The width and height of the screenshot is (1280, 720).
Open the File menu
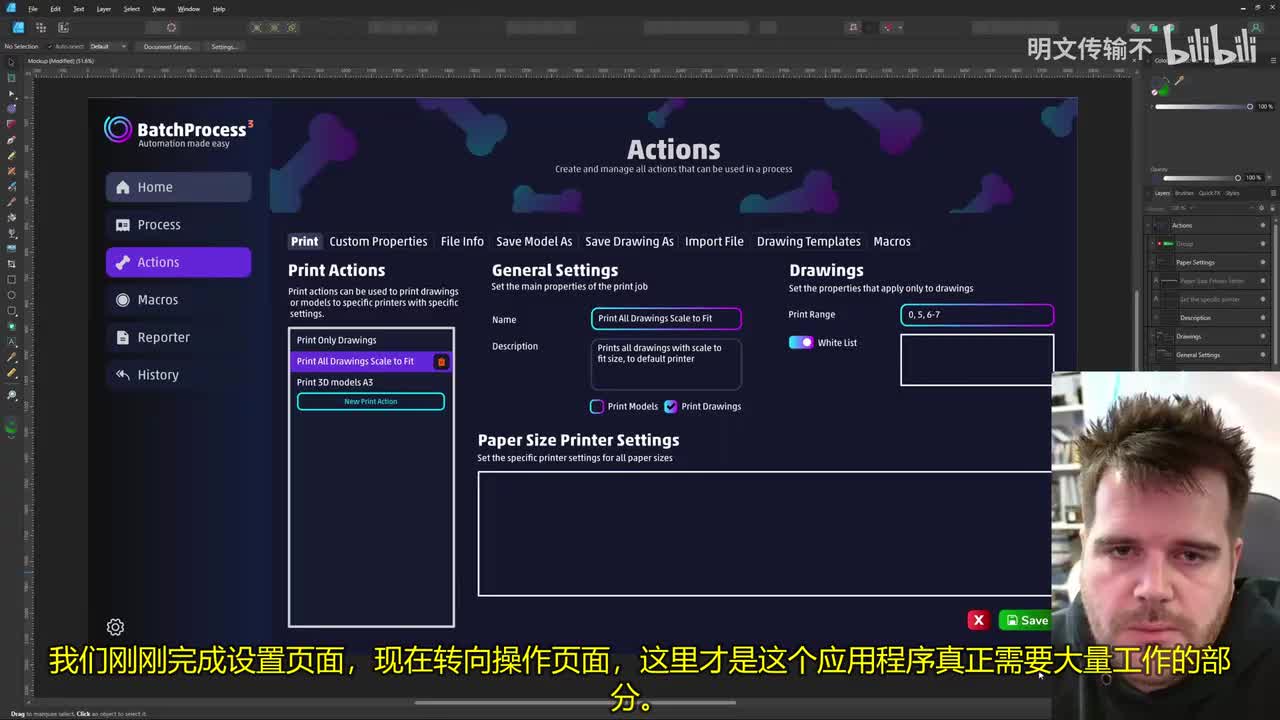click(x=33, y=9)
